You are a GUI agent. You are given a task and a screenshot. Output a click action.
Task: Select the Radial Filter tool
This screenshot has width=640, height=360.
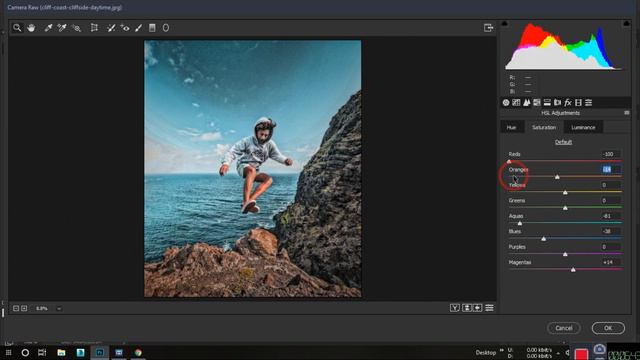click(x=166, y=28)
